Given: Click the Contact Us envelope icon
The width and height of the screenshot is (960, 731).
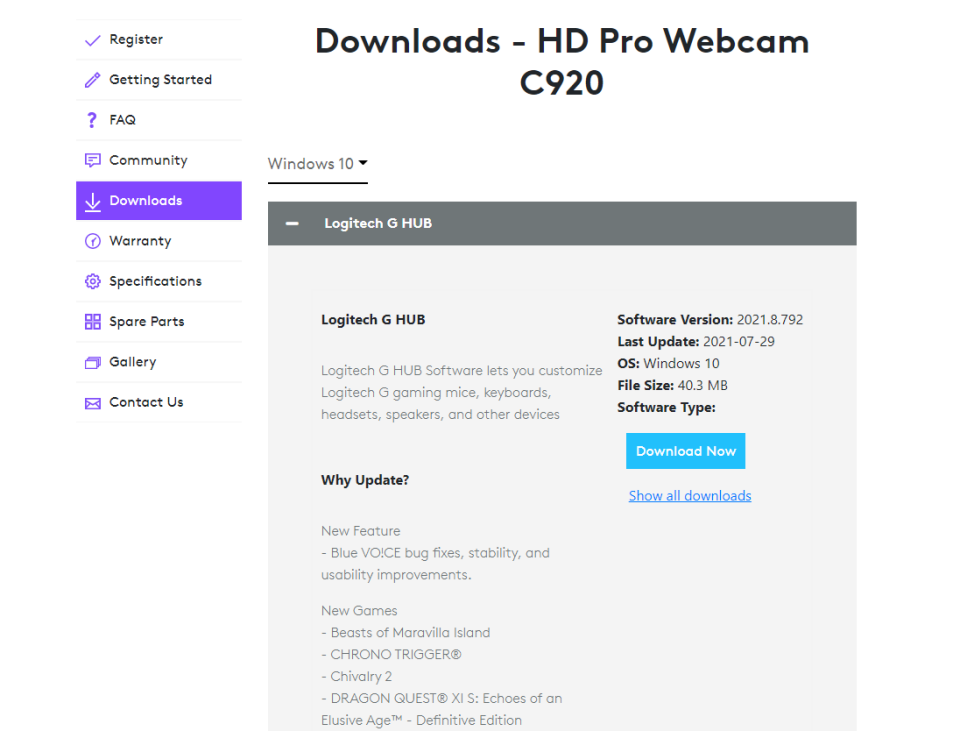Looking at the screenshot, I should 93,403.
